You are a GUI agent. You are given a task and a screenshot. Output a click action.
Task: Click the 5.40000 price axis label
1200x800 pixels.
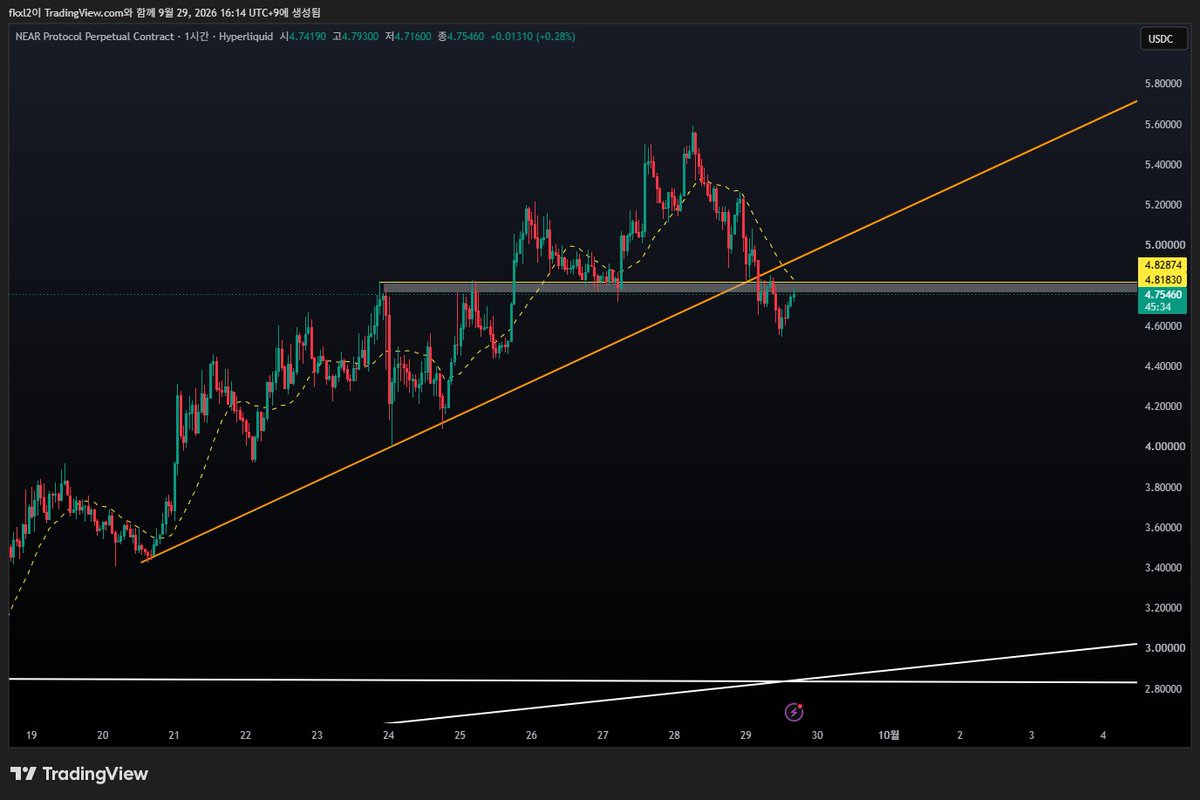pos(1163,164)
